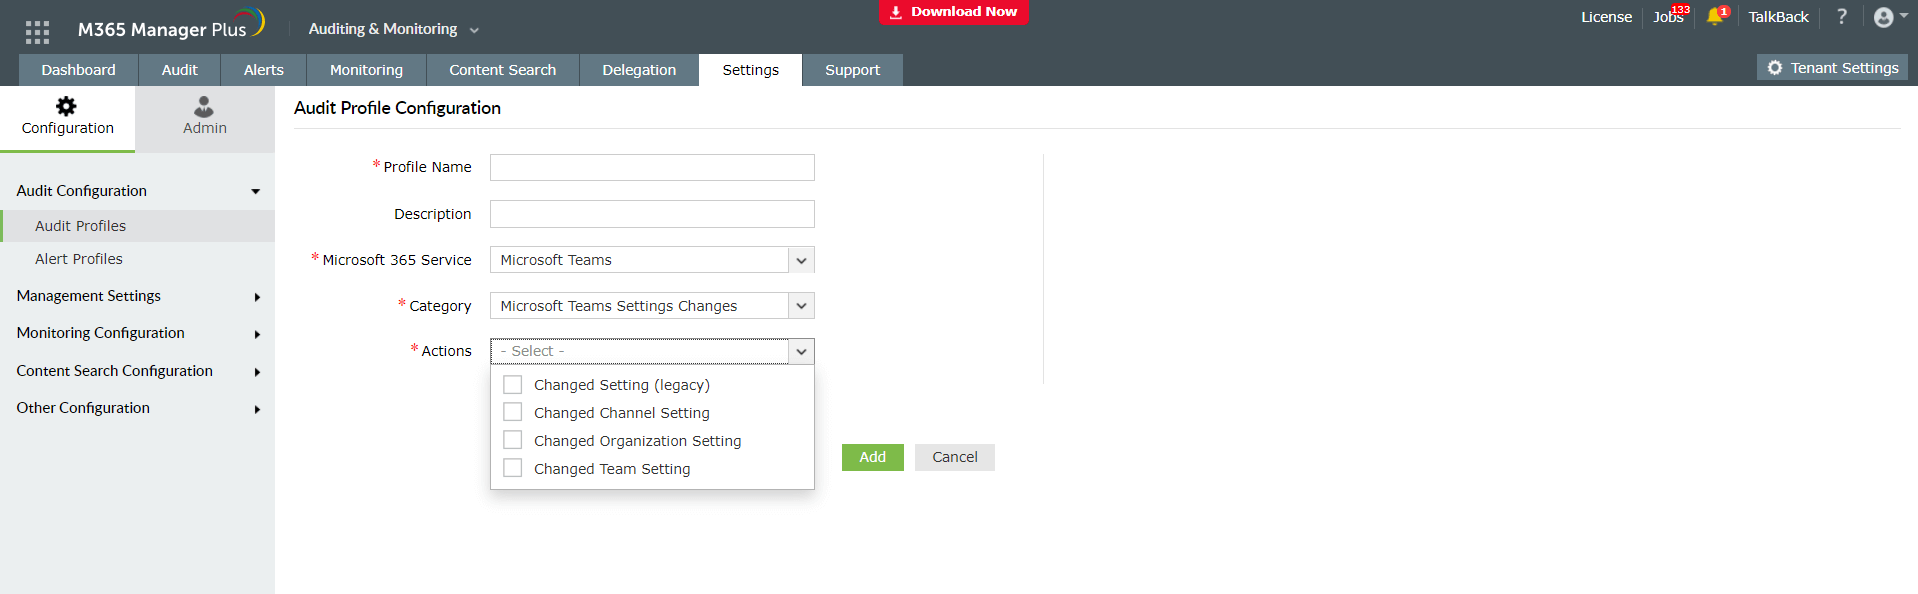Open the Microsoft 365 Service dropdown
Viewport: 1918px width, 594px height.
pyautogui.click(x=652, y=260)
